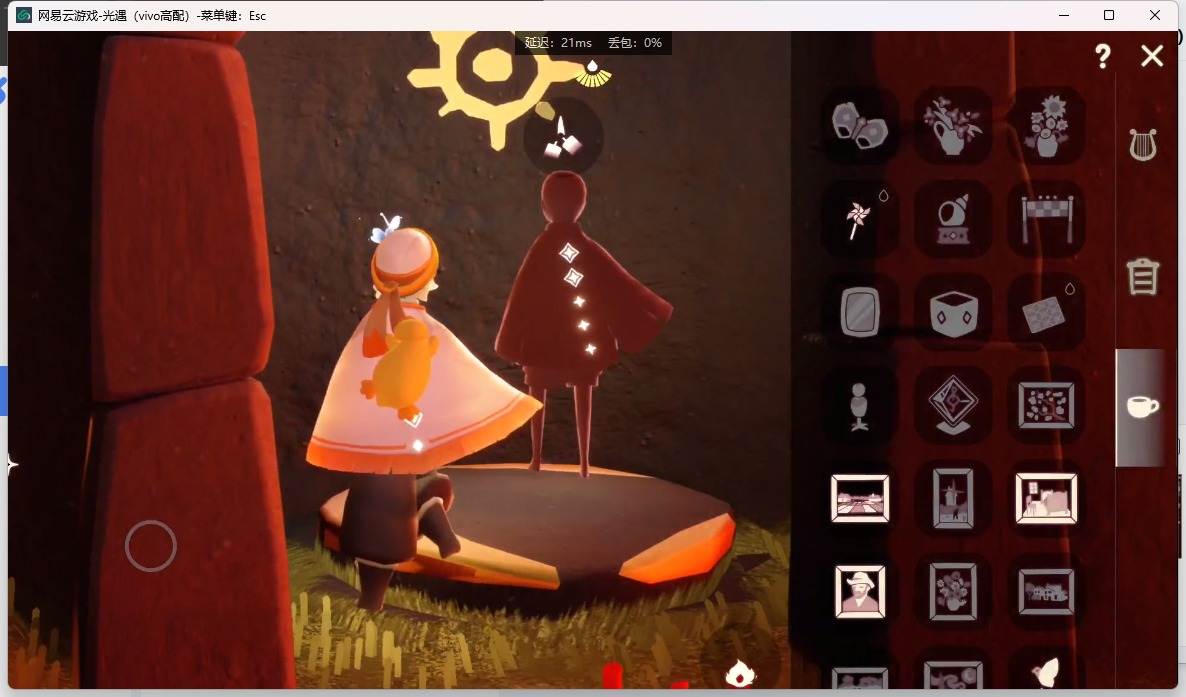Click the NetEase cloud gaming app icon
Screen dimensions: 1186x697
coord(24,15)
